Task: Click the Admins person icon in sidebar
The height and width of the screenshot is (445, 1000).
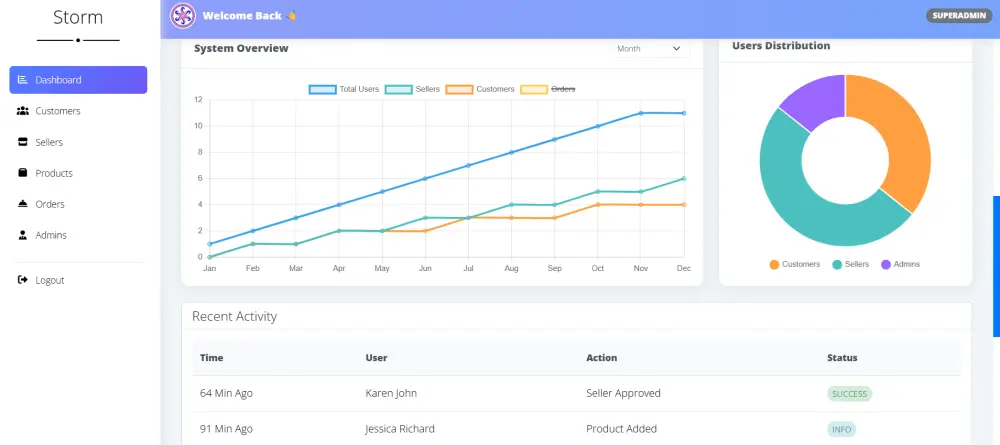Action: pos(23,235)
